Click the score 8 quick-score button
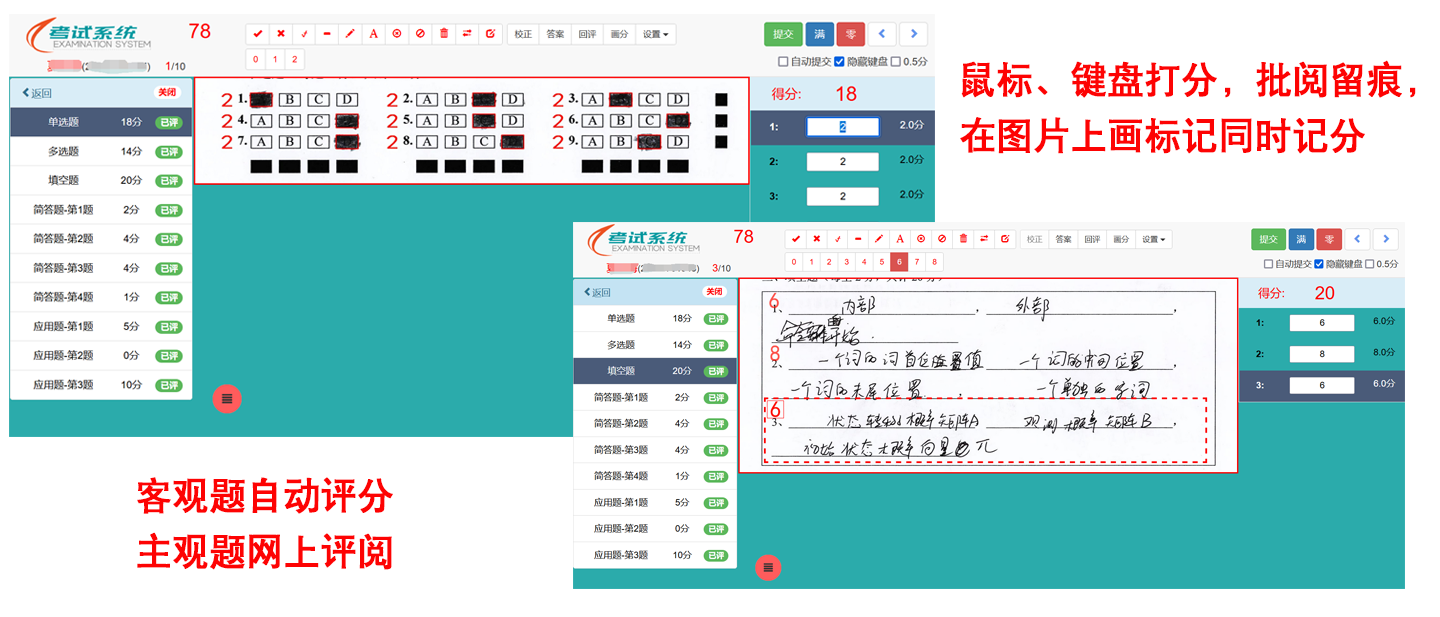 coord(934,262)
